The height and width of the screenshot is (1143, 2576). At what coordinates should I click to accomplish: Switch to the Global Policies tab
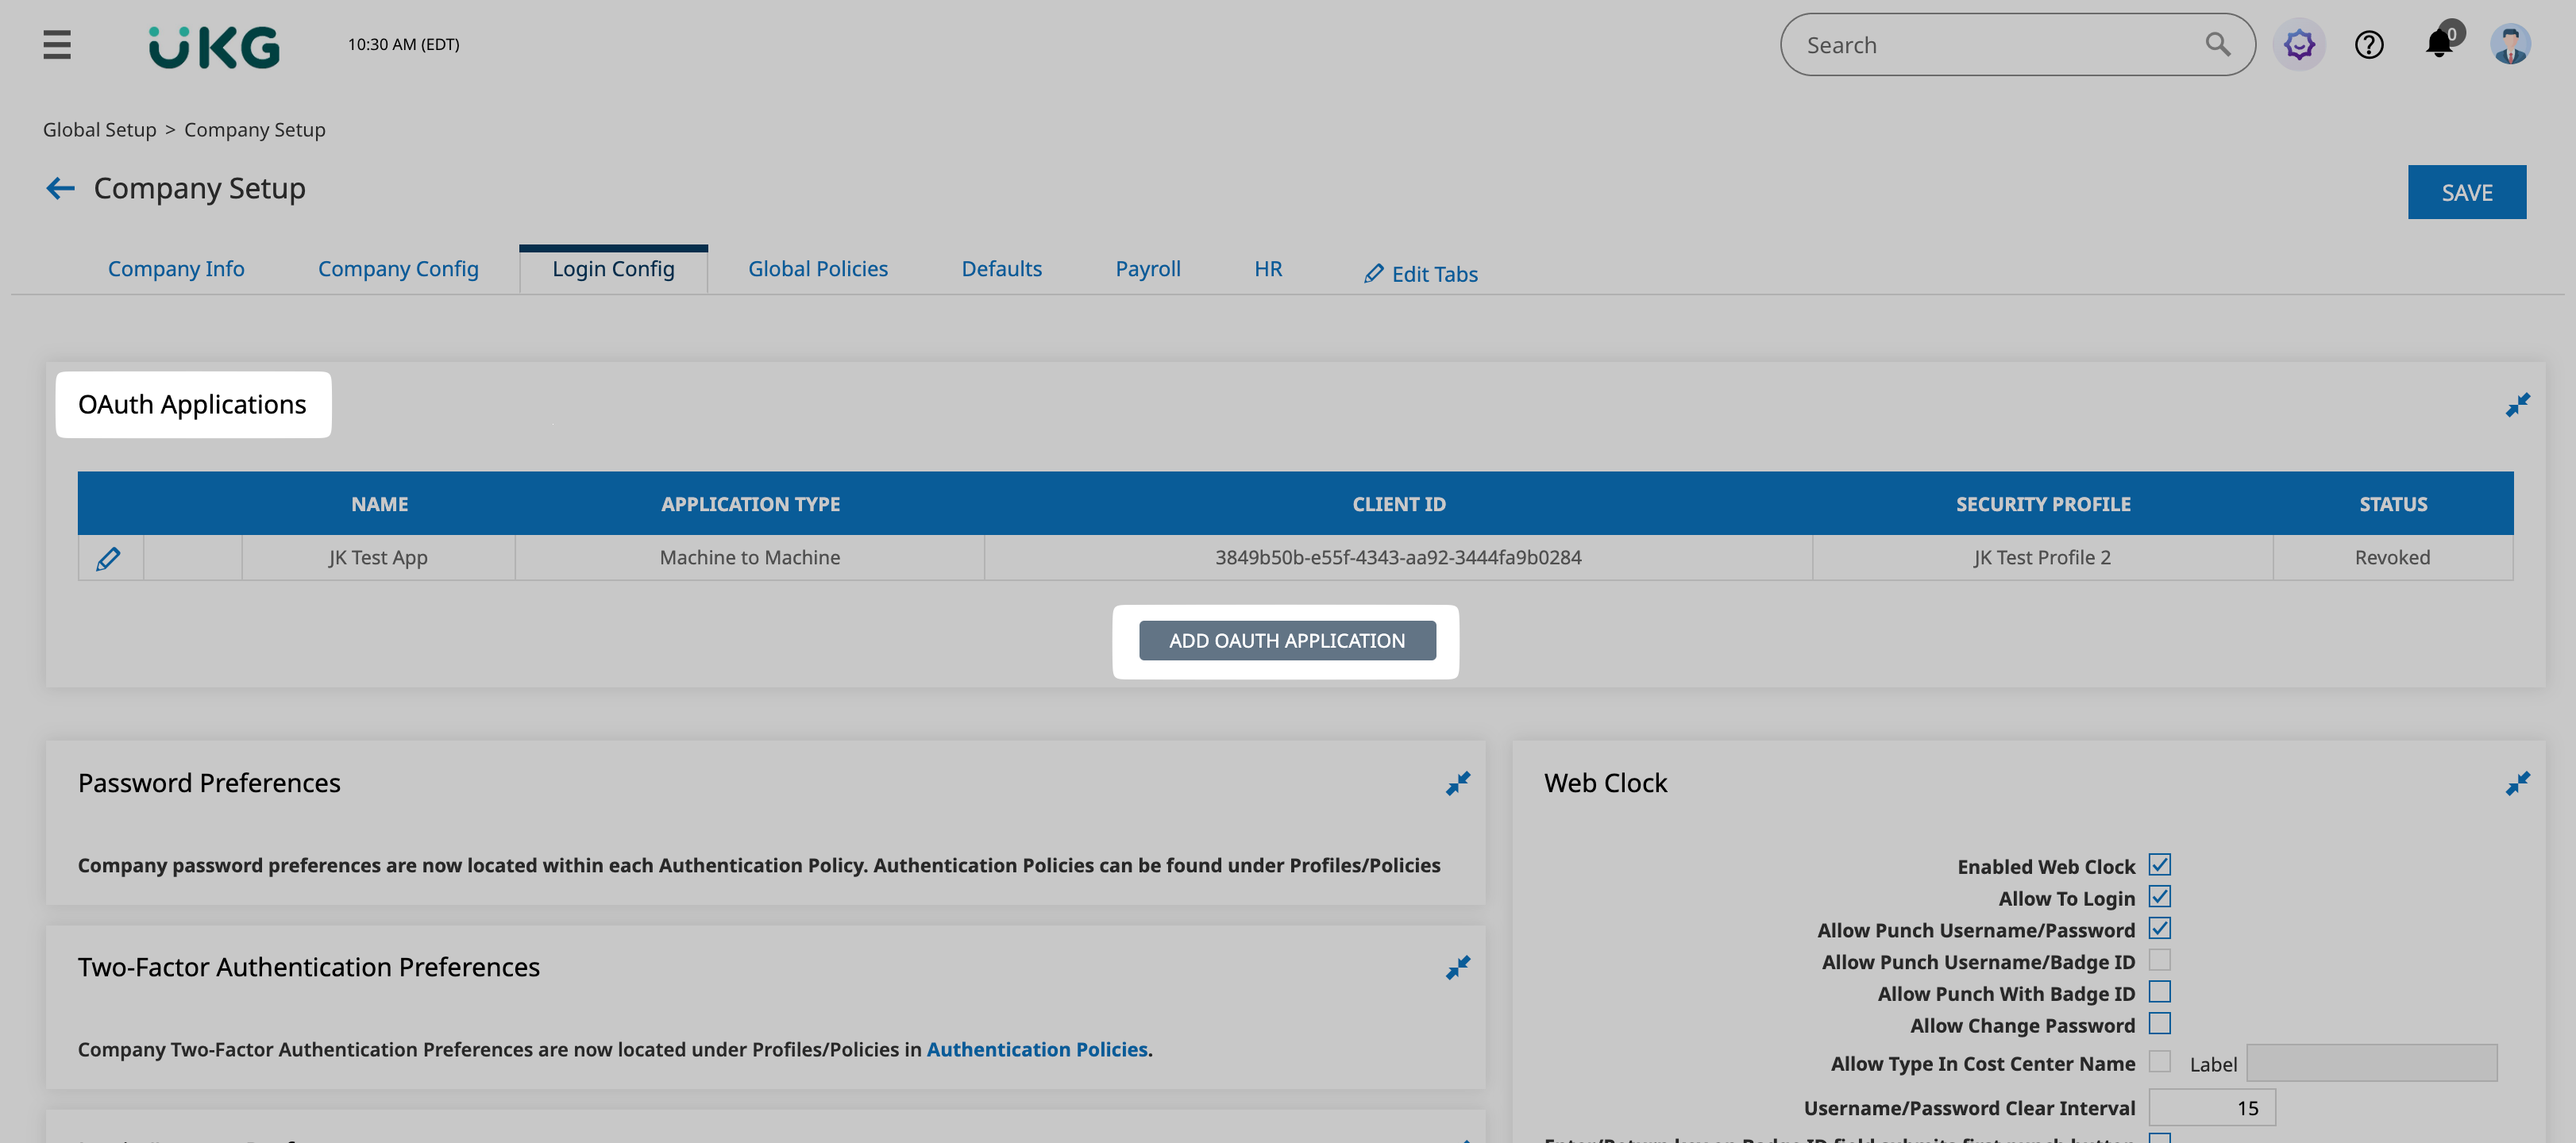[x=817, y=269]
